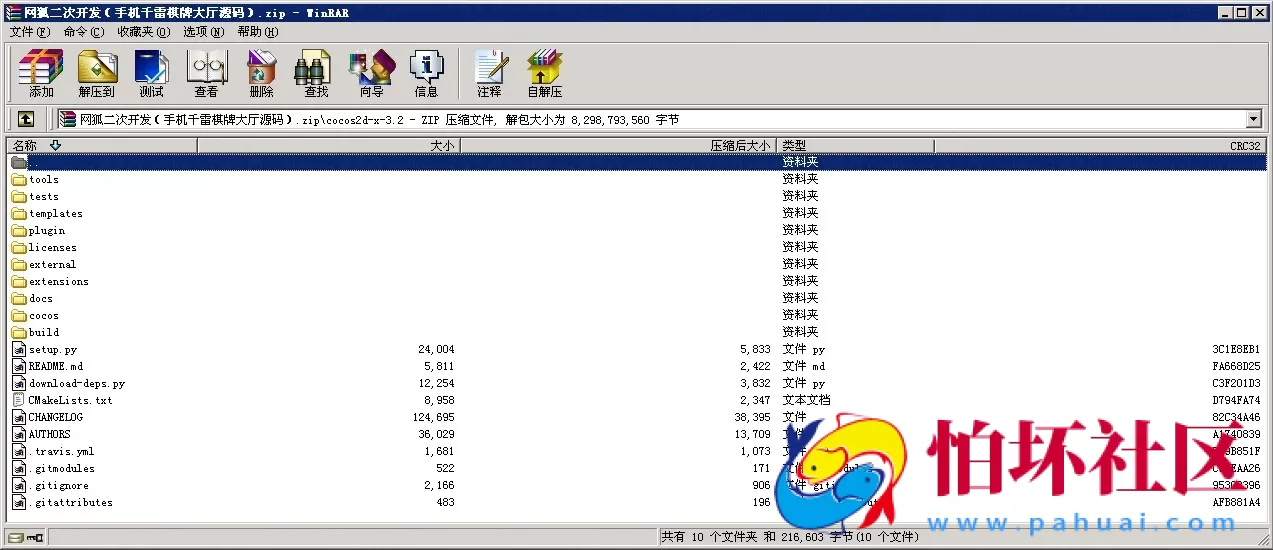The width and height of the screenshot is (1273, 550).
Task: Click the Extract To (解压到) toolbar icon
Action: (x=97, y=73)
